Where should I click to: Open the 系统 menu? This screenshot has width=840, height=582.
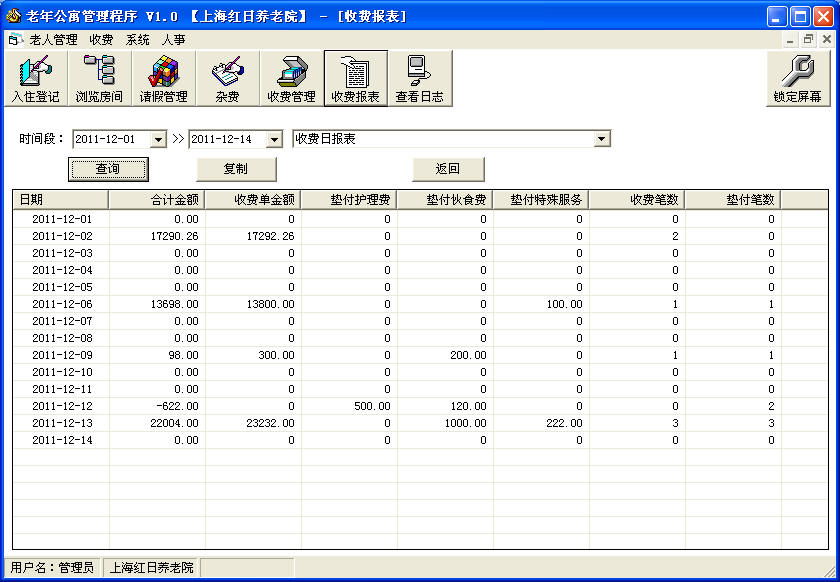138,40
